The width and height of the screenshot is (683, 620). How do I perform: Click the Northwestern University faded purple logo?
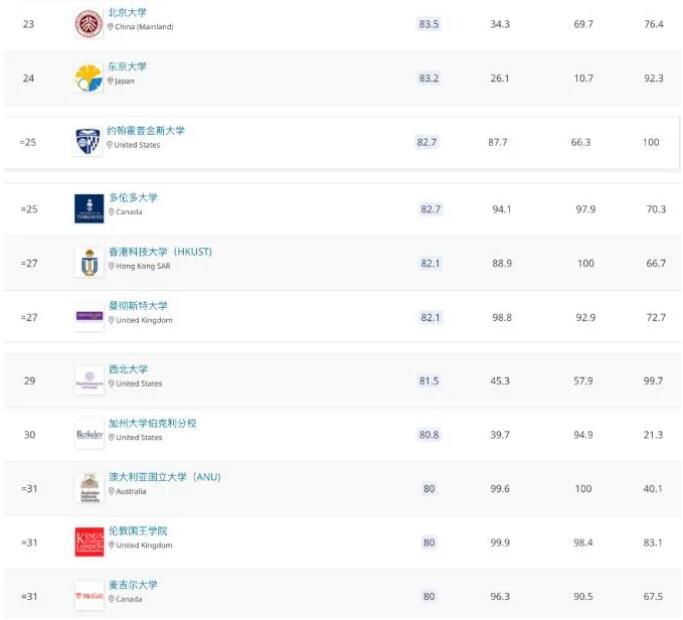[89, 380]
